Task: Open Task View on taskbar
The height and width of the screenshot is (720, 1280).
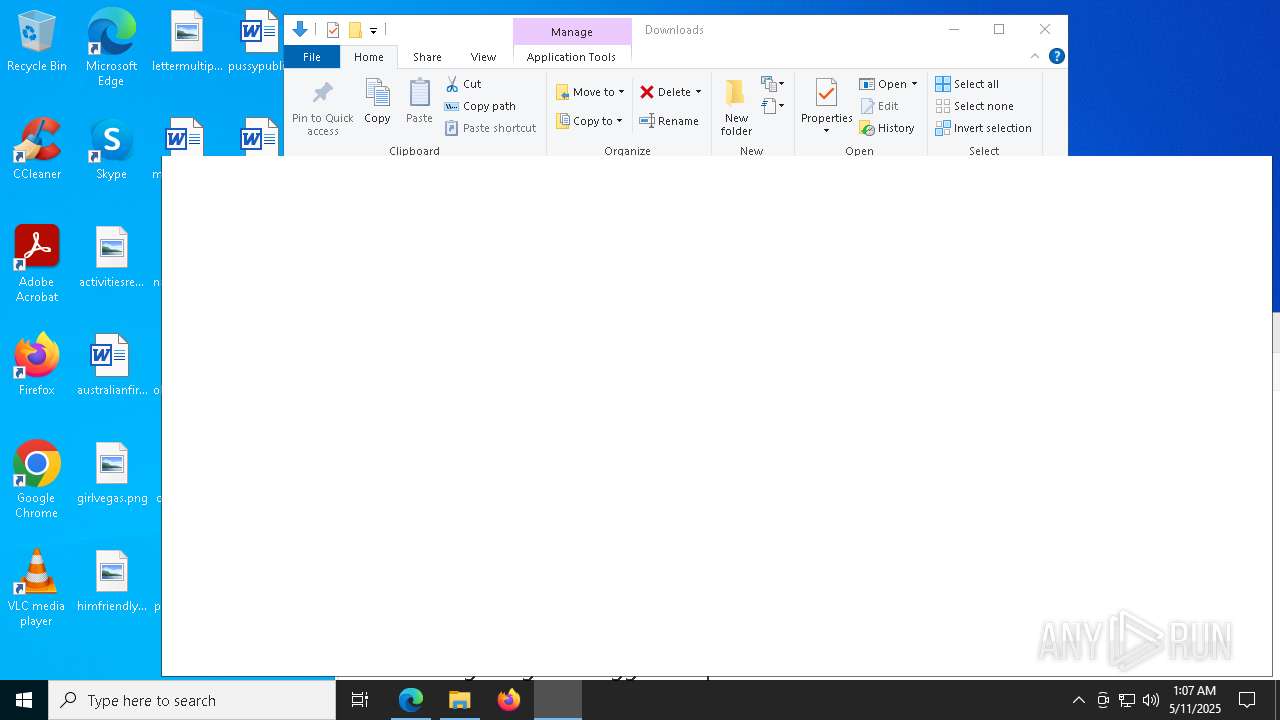Action: [x=360, y=700]
